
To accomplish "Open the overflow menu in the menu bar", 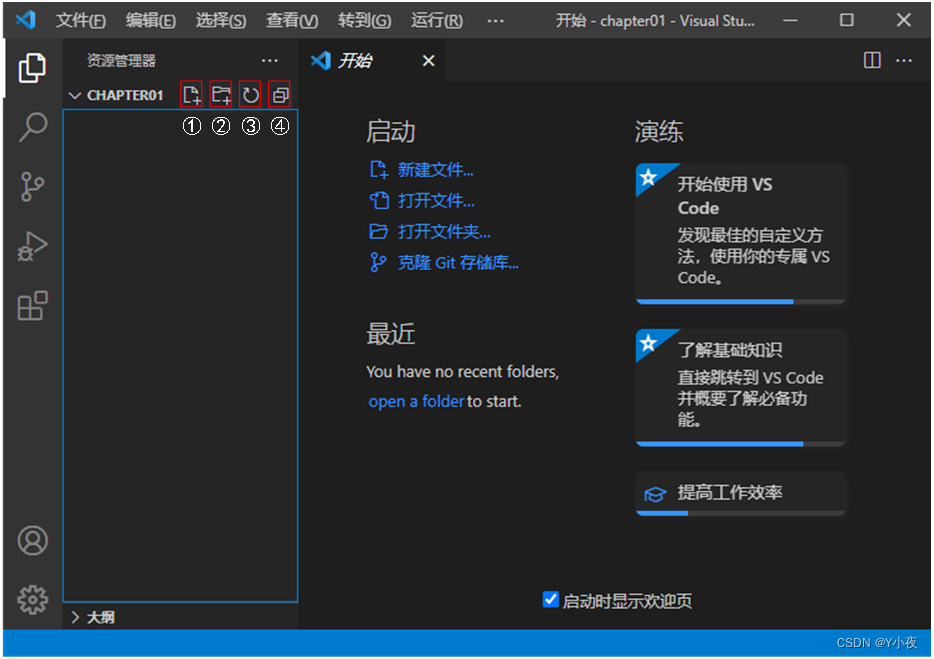I will 495,20.
